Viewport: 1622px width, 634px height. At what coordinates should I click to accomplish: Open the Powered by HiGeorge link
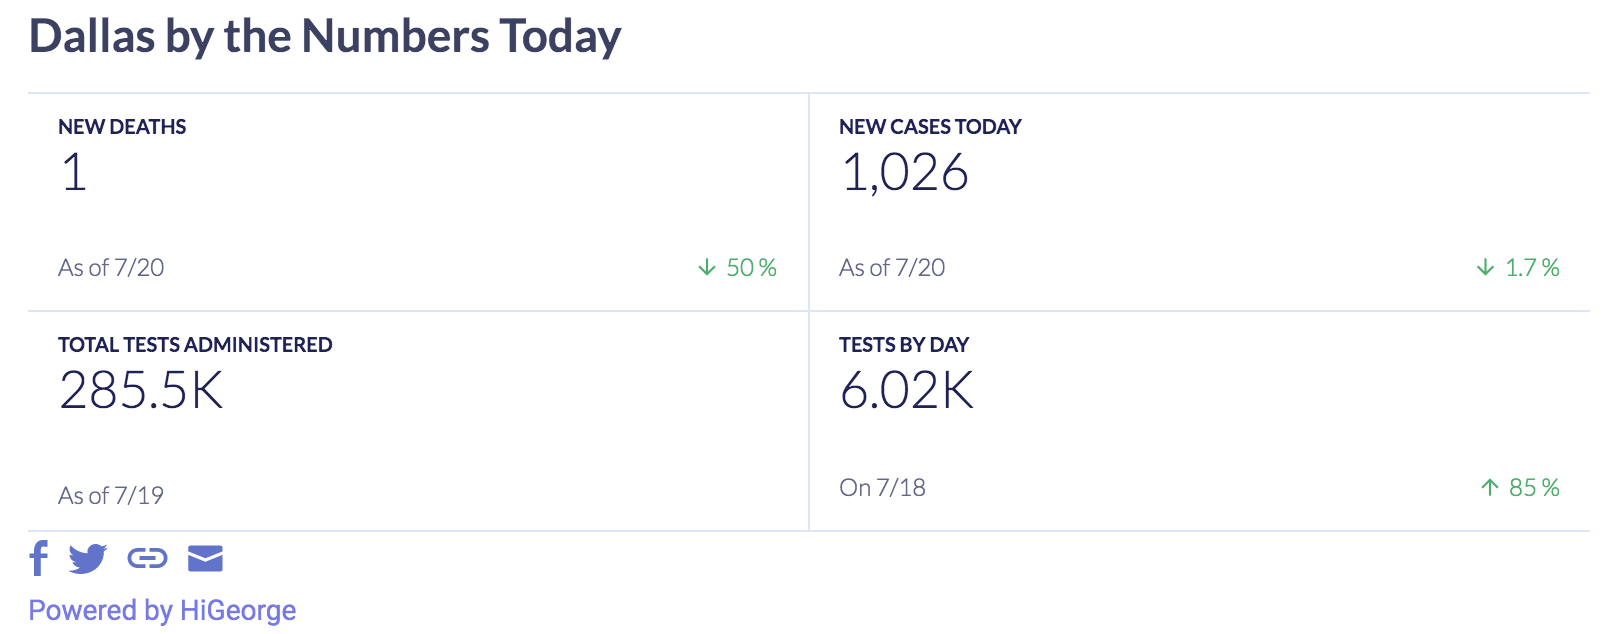(x=162, y=610)
